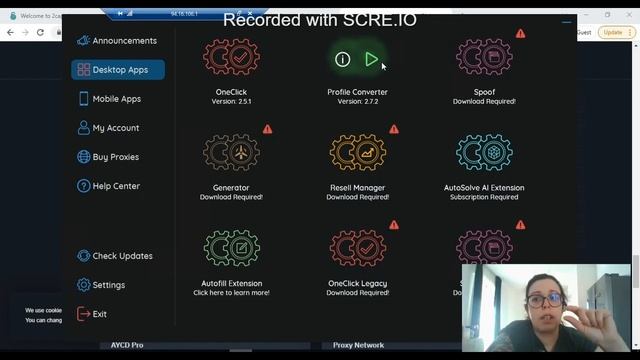Click the Spoof gears icon
This screenshot has height=360, width=640.
484,57
